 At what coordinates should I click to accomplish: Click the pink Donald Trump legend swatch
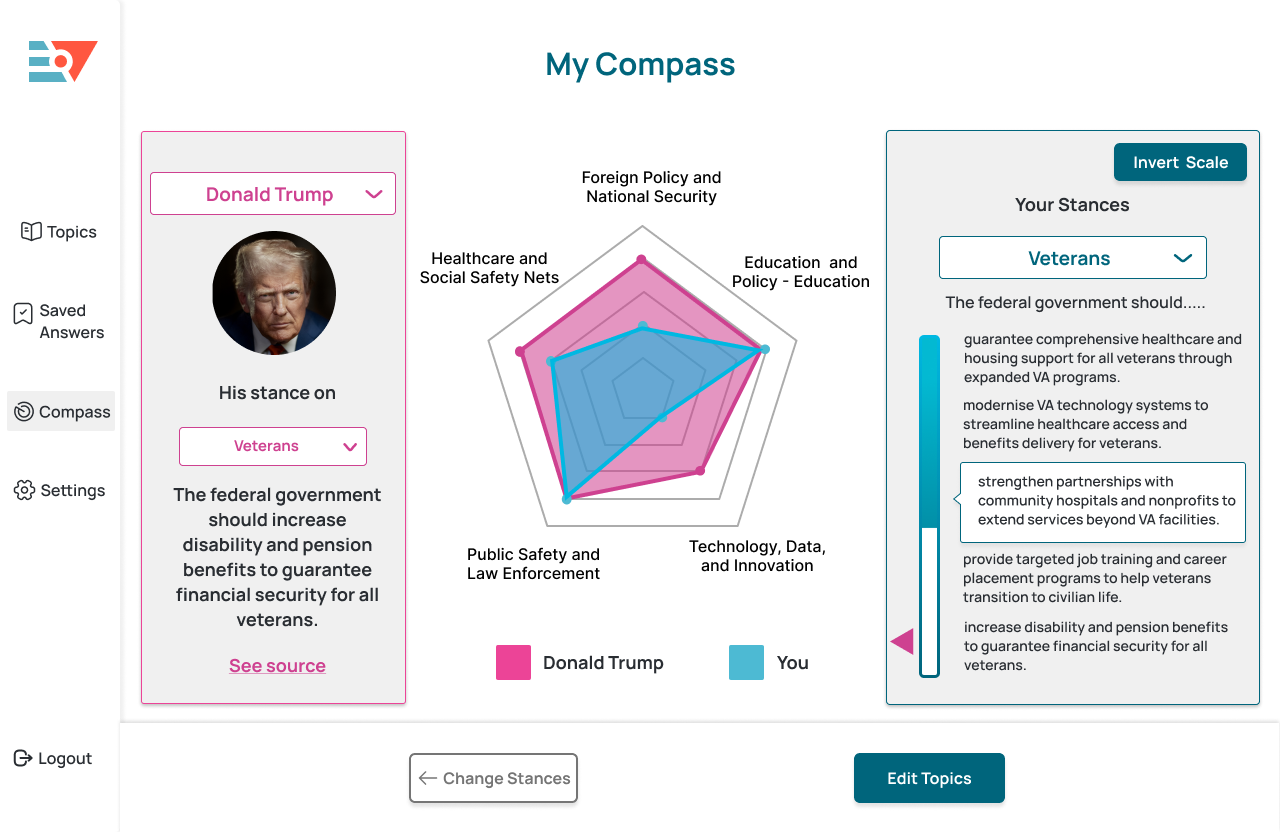pyautogui.click(x=513, y=662)
